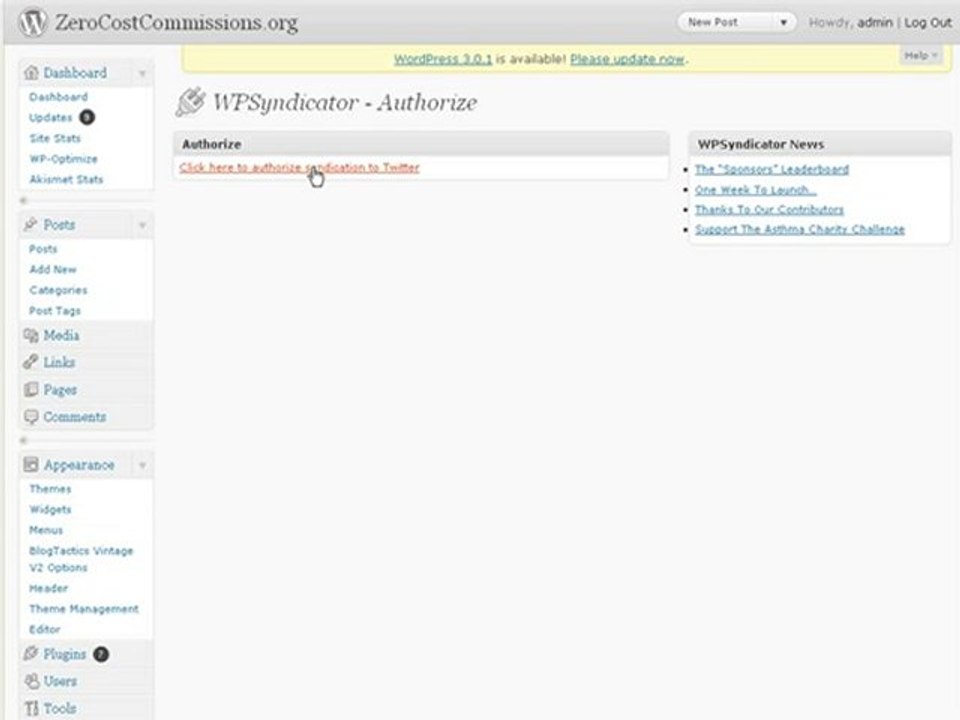Open the Media menu
960x720 pixels.
(61, 336)
